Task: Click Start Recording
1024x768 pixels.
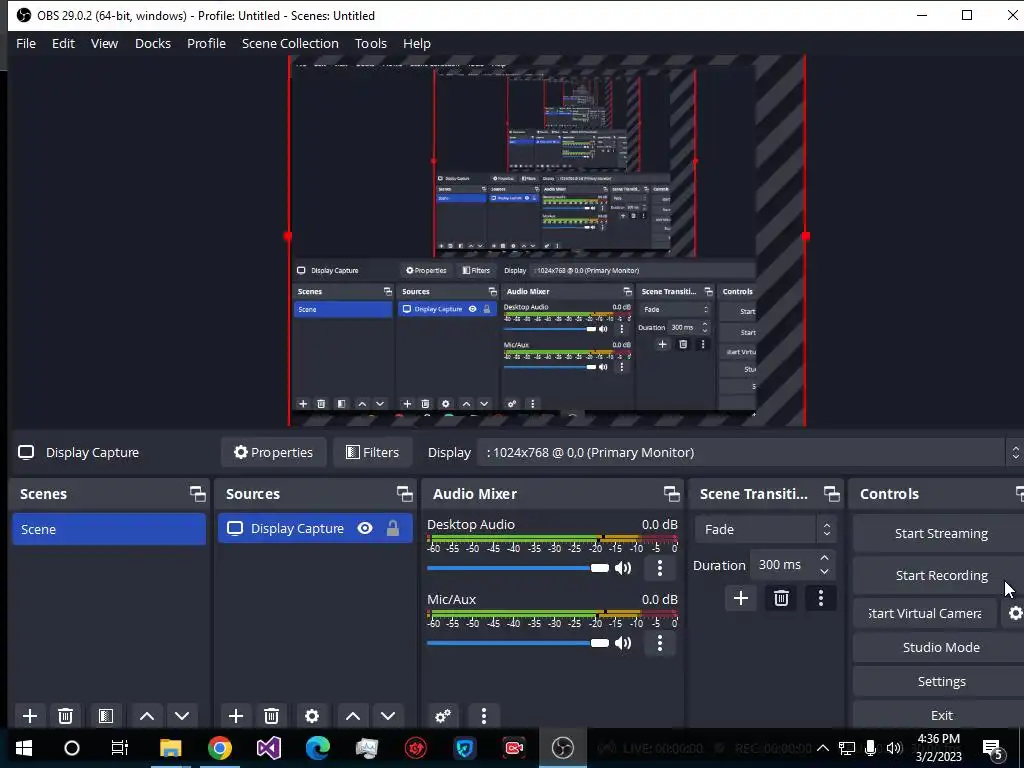Action: (x=940, y=575)
